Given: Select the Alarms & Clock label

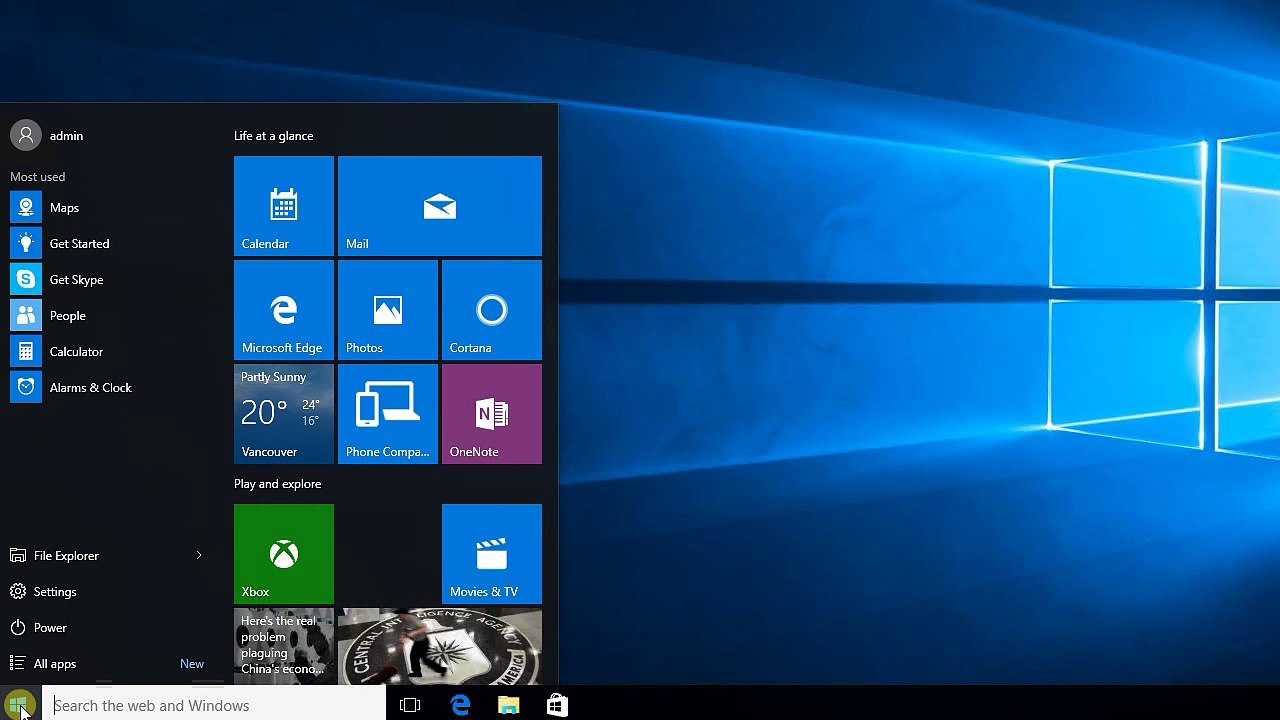Looking at the screenshot, I should 91,388.
